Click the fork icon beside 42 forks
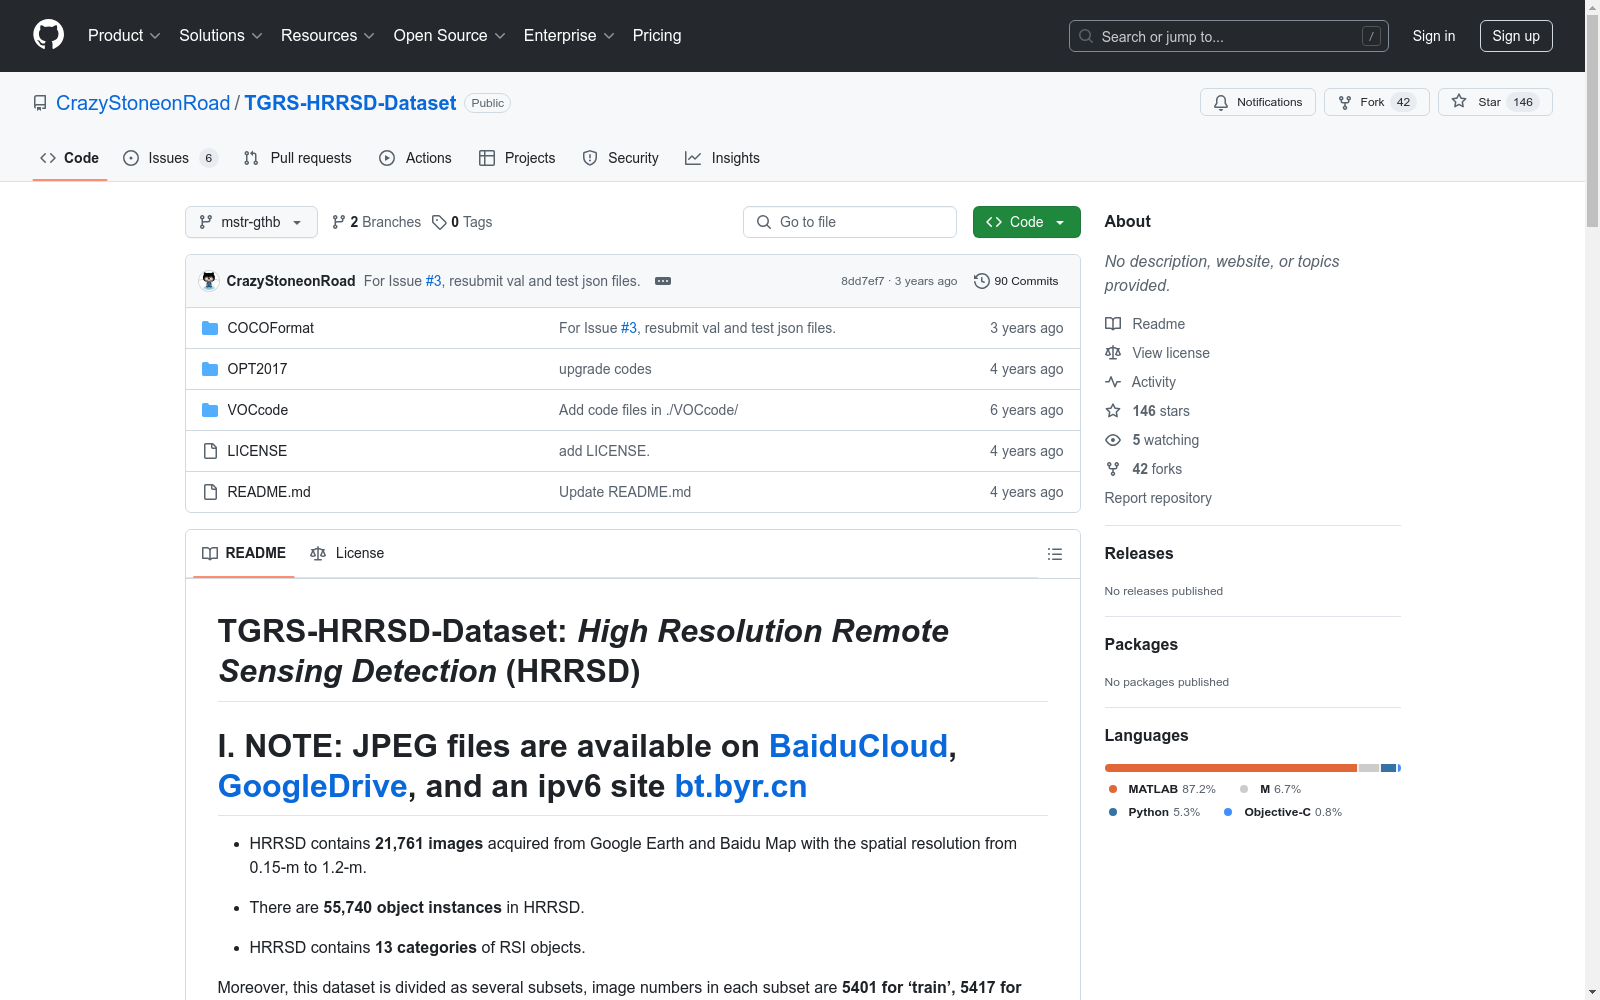Image resolution: width=1600 pixels, height=1000 pixels. point(1113,469)
